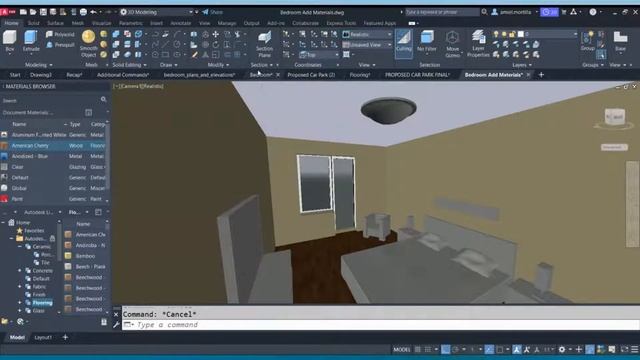Click the Name column header in document materials
This screenshot has width=640, height=360.
coord(19,124)
